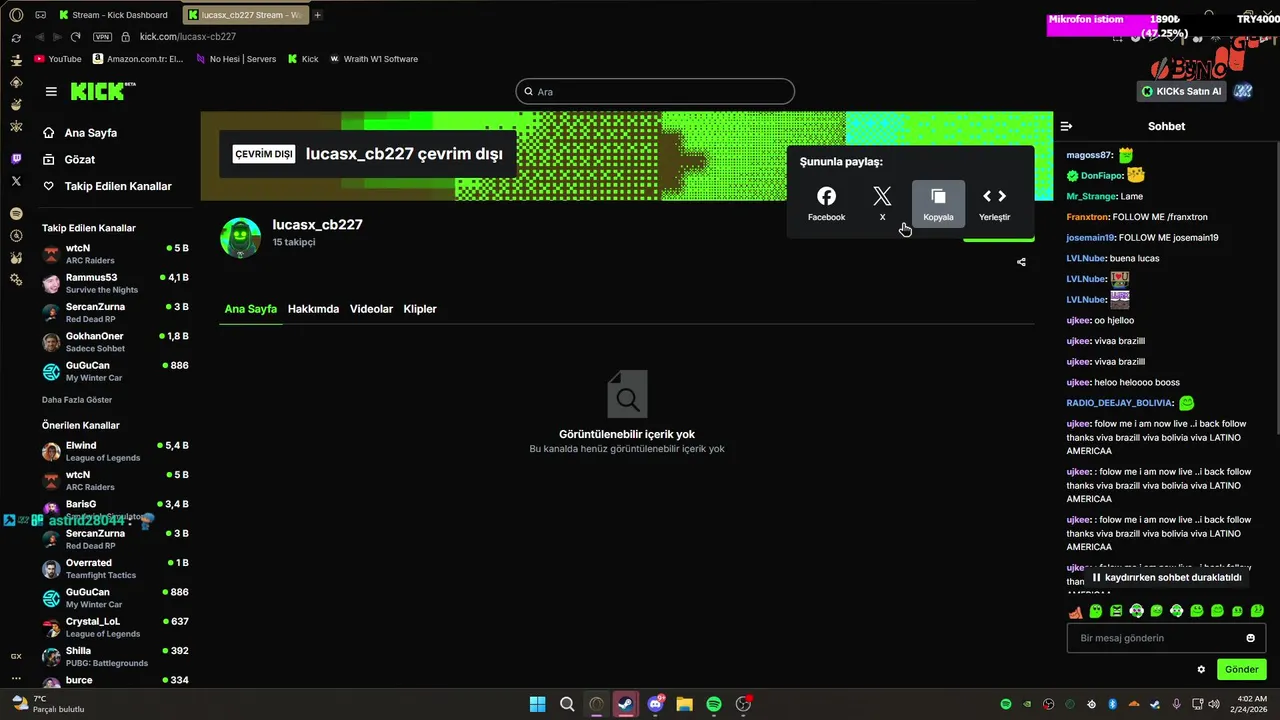Click the kick.com/lucasx-cb227 address bar
The height and width of the screenshot is (720, 1280).
point(188,37)
